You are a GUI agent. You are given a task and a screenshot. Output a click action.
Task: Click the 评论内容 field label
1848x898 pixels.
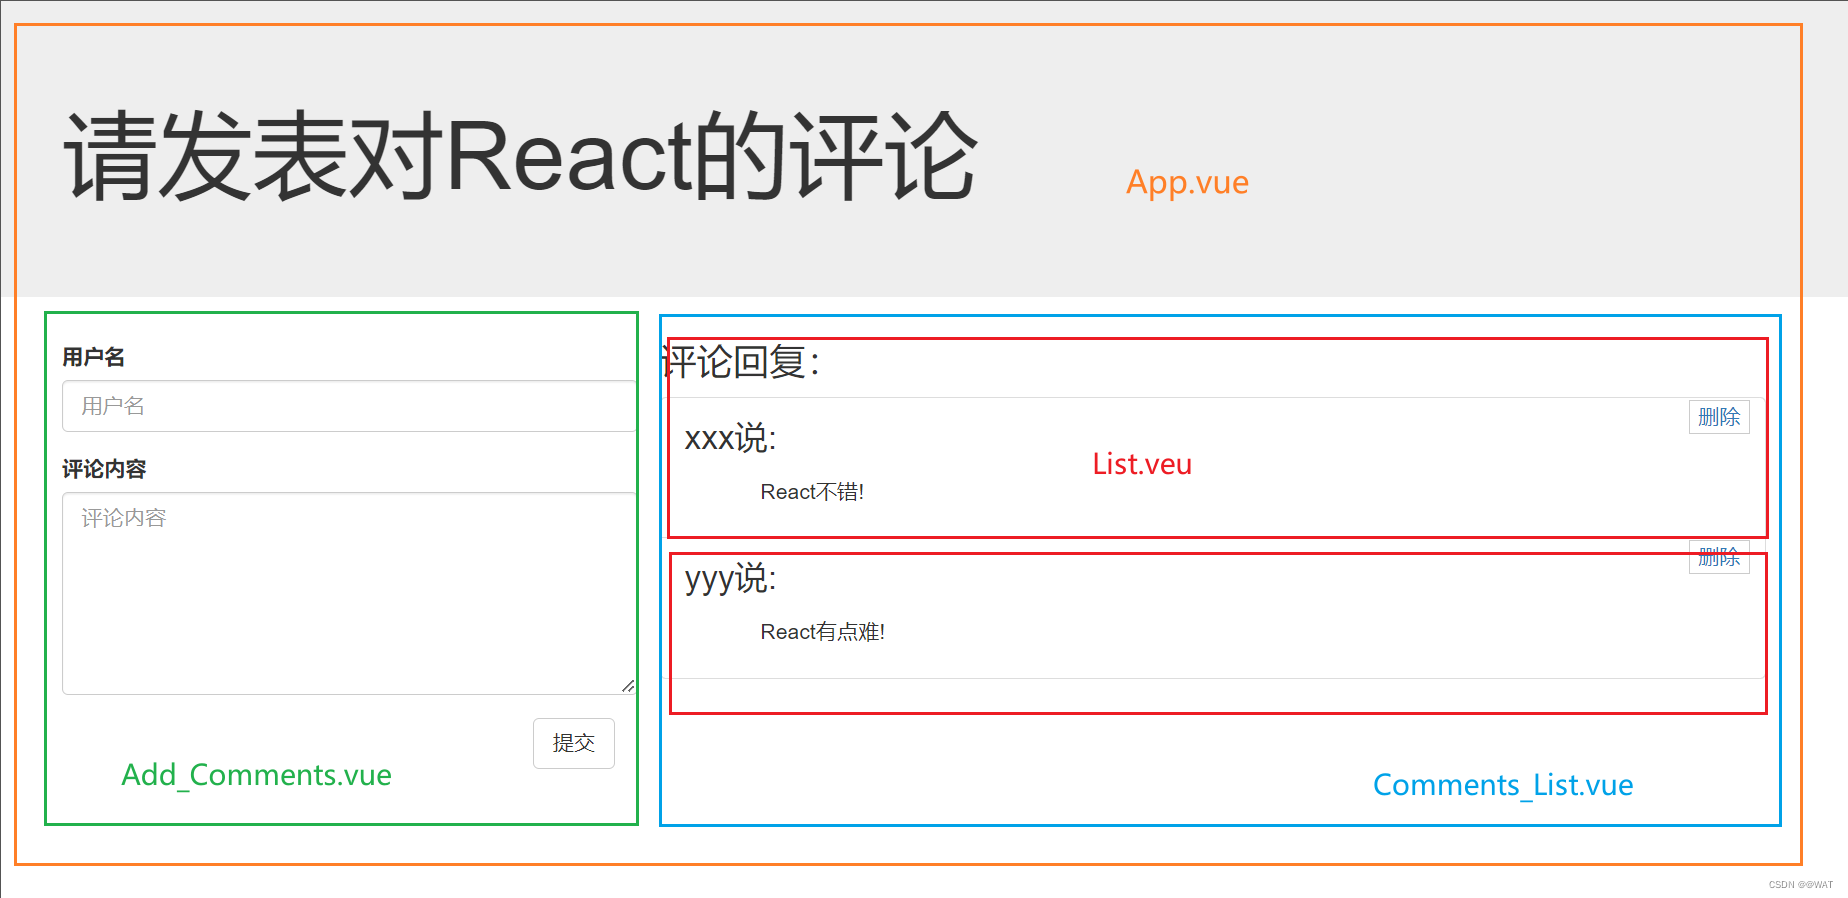point(104,469)
